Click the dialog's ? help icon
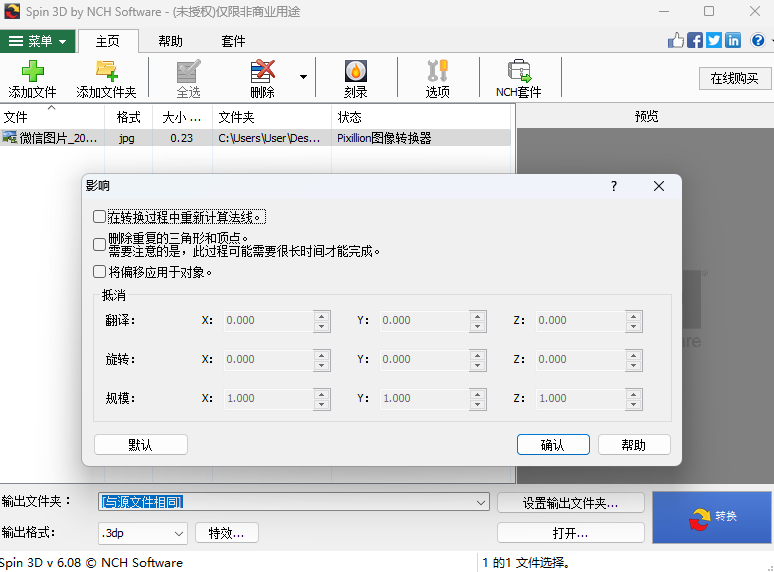The height and width of the screenshot is (572, 774). tap(614, 186)
